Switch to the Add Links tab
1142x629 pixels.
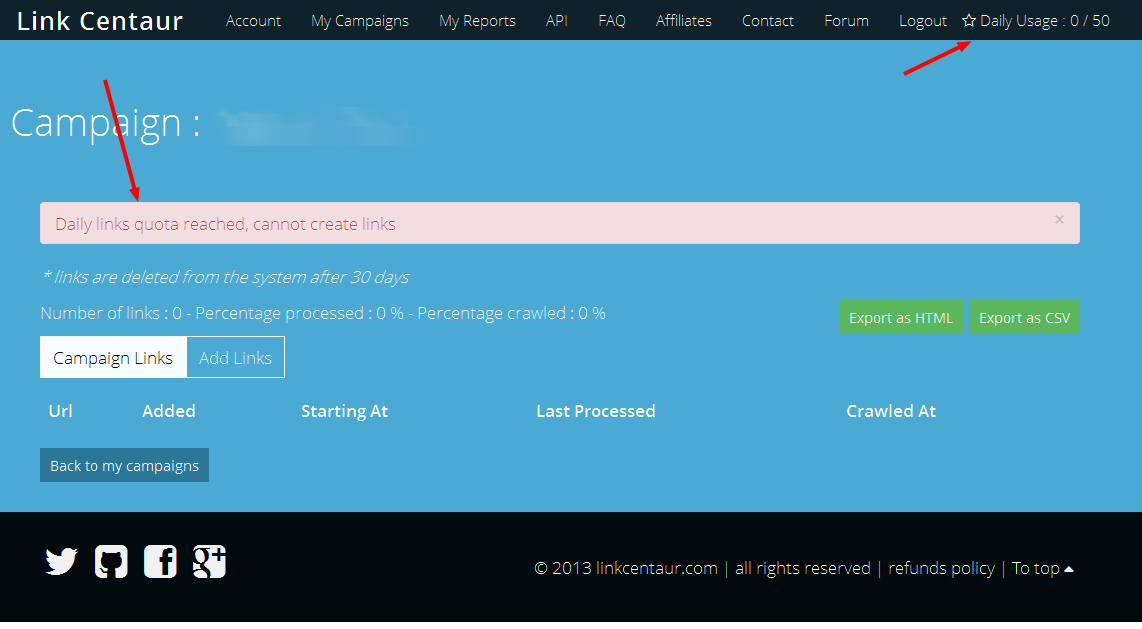(235, 357)
